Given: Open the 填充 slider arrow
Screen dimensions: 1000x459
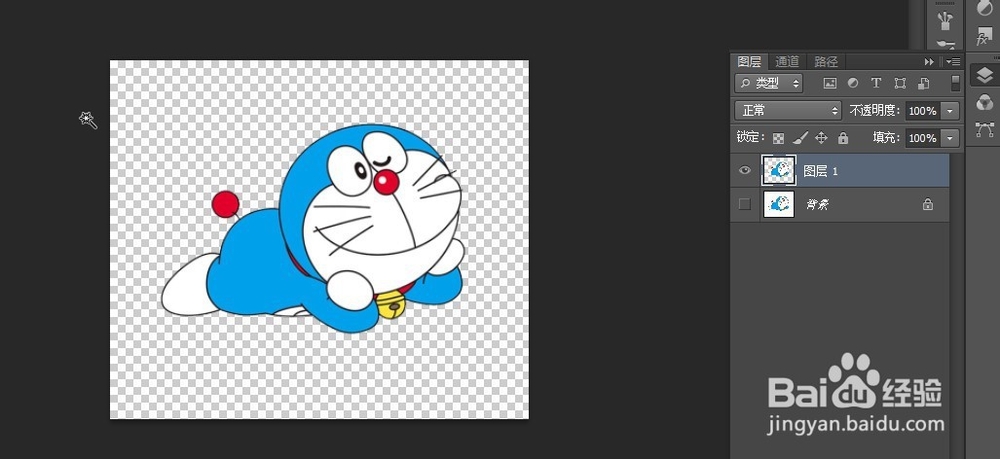Looking at the screenshot, I should 950,138.
